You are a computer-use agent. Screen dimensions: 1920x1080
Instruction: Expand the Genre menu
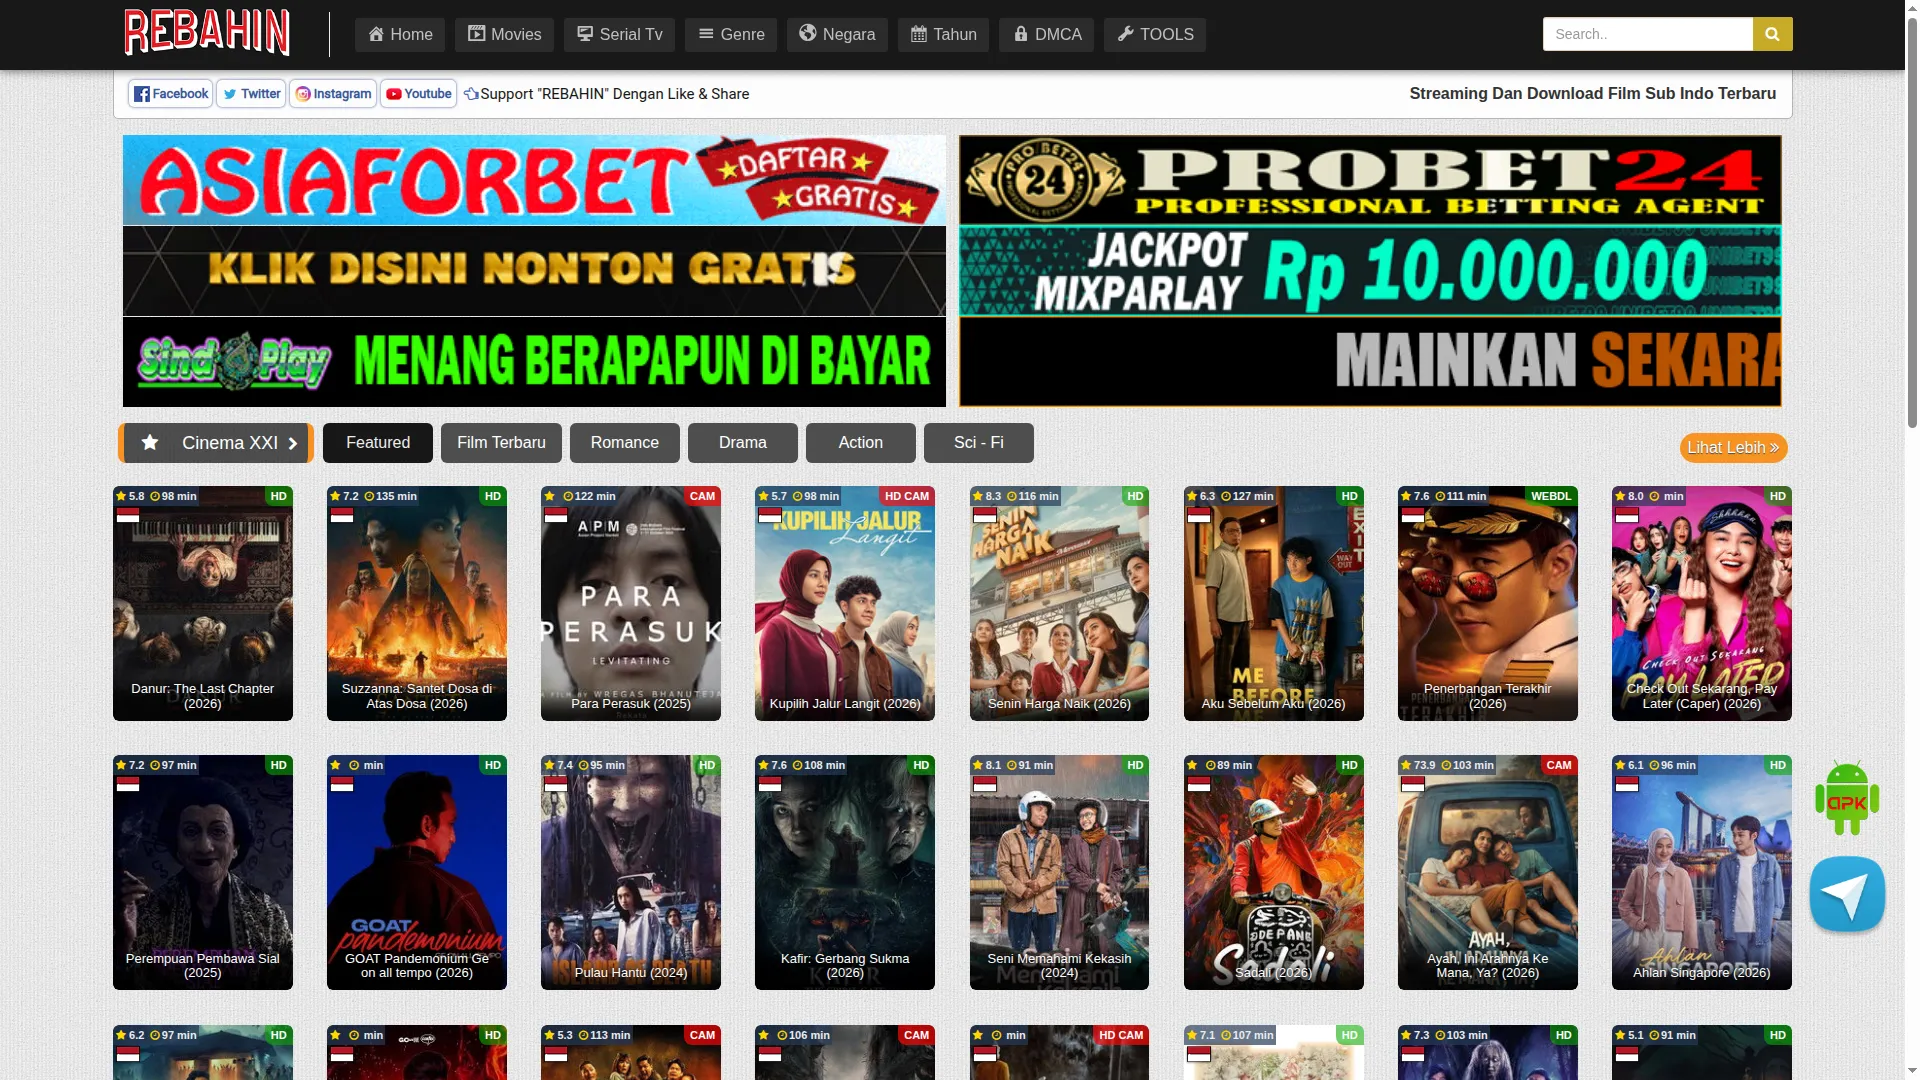(x=731, y=35)
